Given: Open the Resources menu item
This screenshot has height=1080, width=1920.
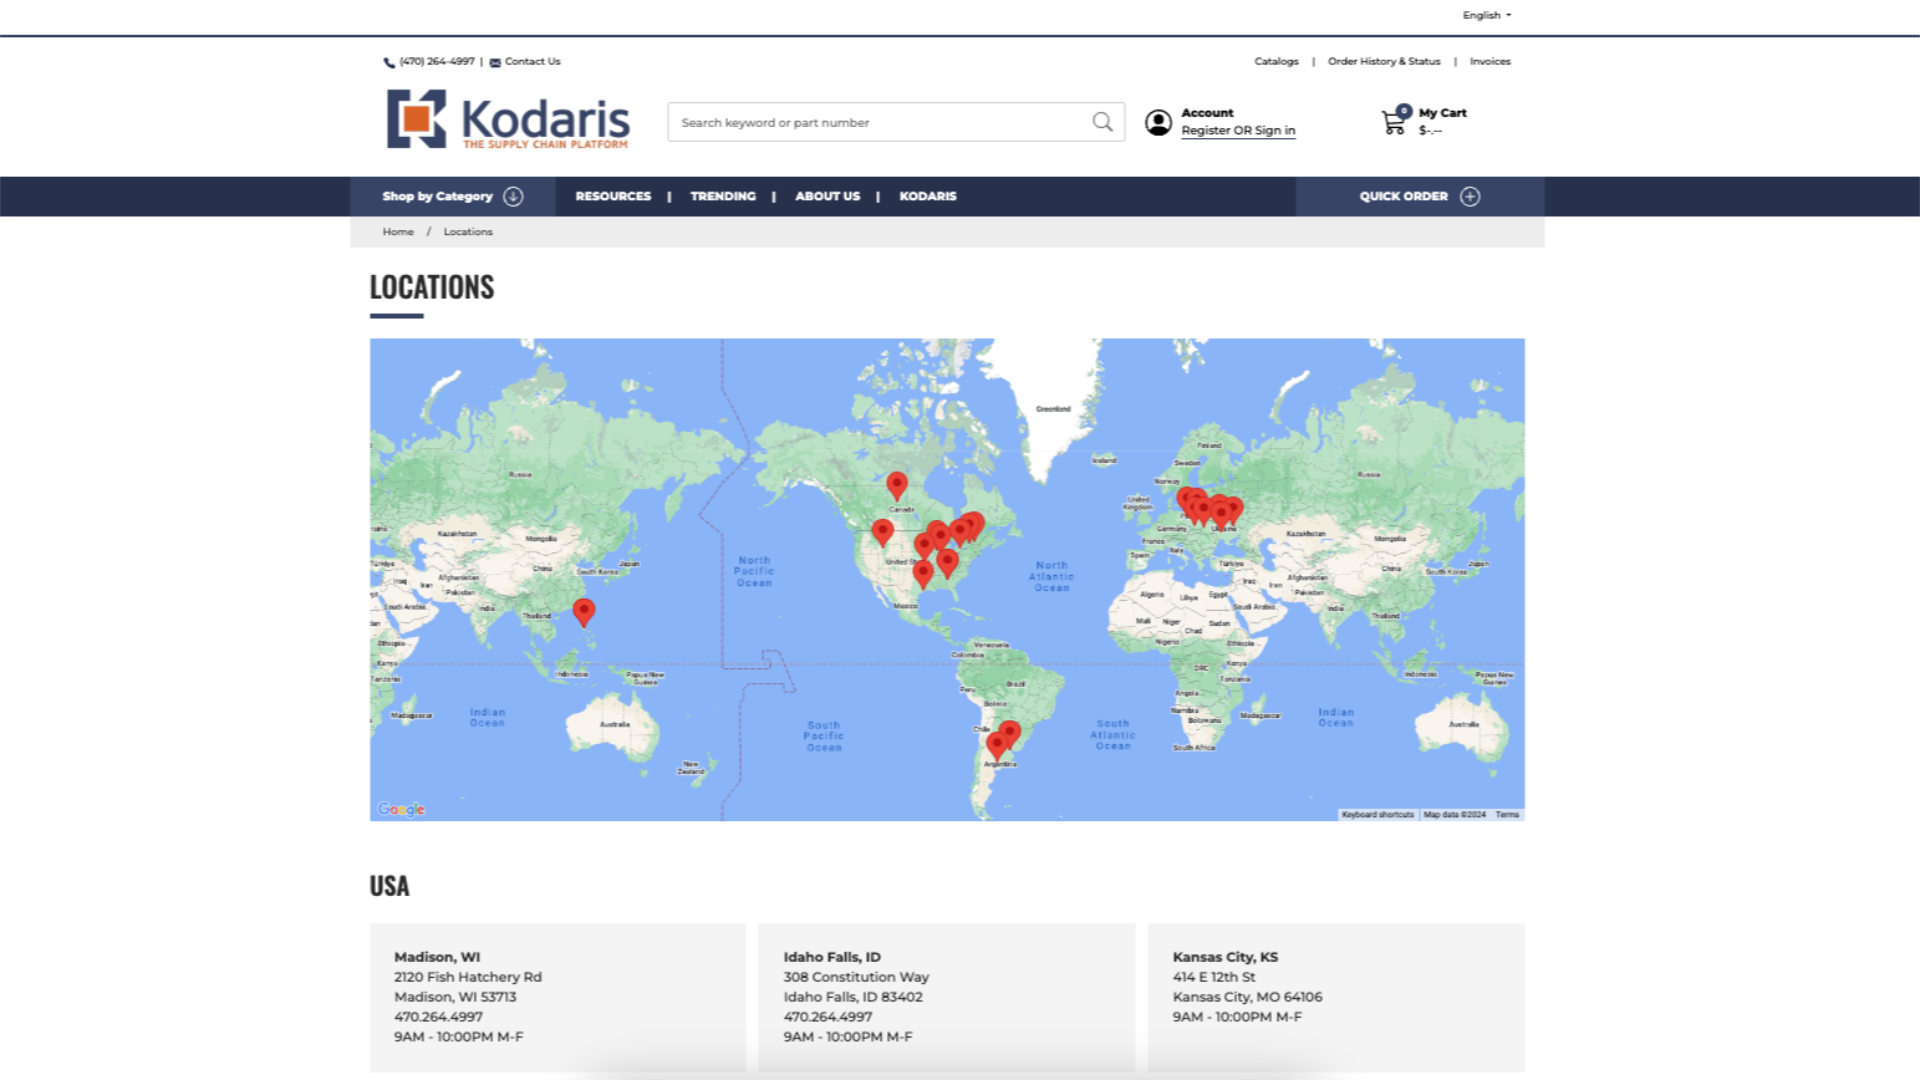Looking at the screenshot, I should pyautogui.click(x=613, y=196).
